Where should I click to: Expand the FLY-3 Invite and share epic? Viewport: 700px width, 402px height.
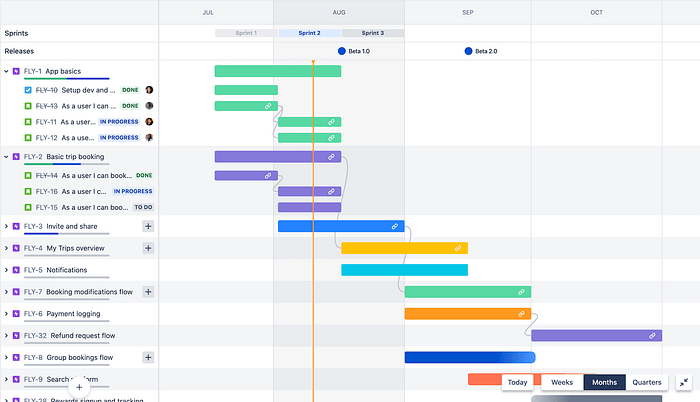pyautogui.click(x=6, y=226)
